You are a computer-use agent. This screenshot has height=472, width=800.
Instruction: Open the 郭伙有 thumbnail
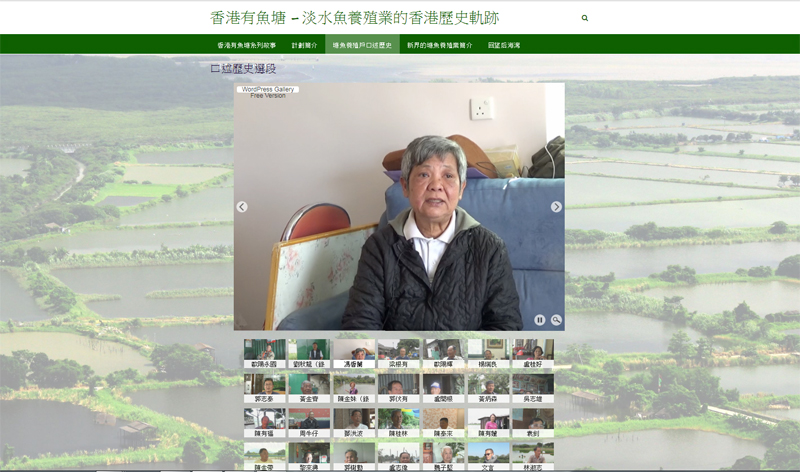coord(399,387)
